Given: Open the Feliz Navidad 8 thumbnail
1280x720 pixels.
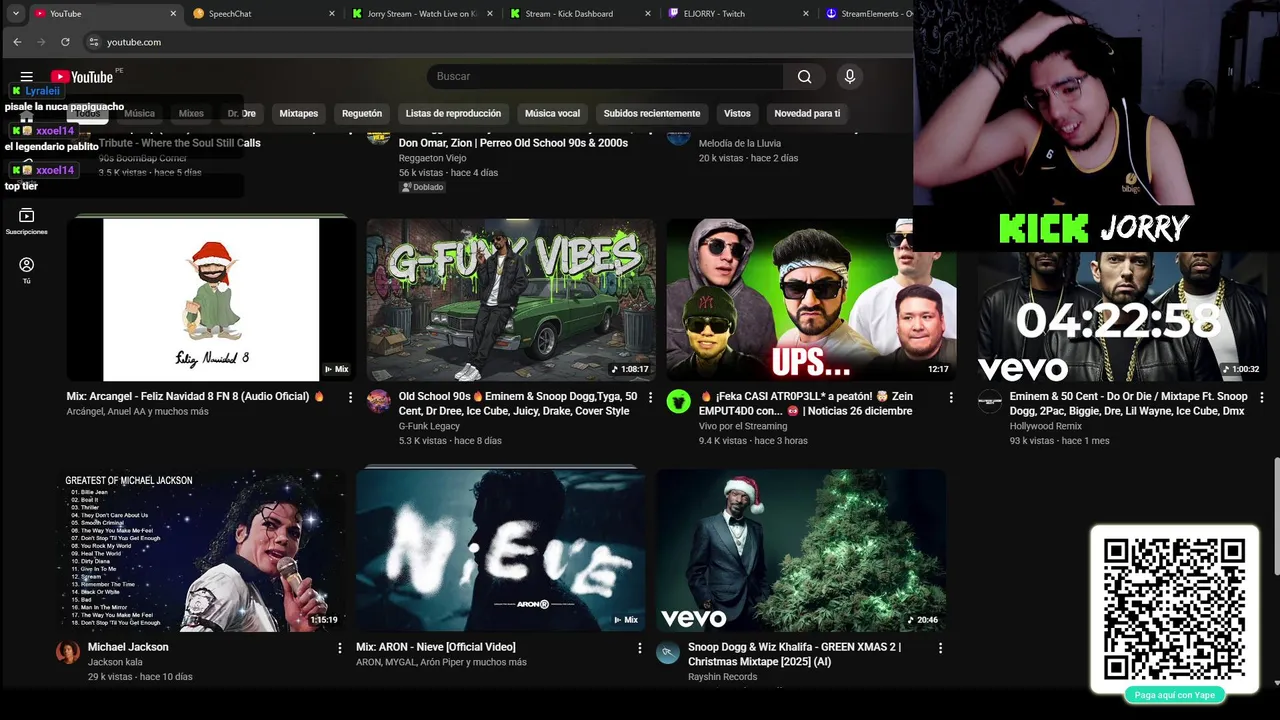Looking at the screenshot, I should click(x=211, y=299).
